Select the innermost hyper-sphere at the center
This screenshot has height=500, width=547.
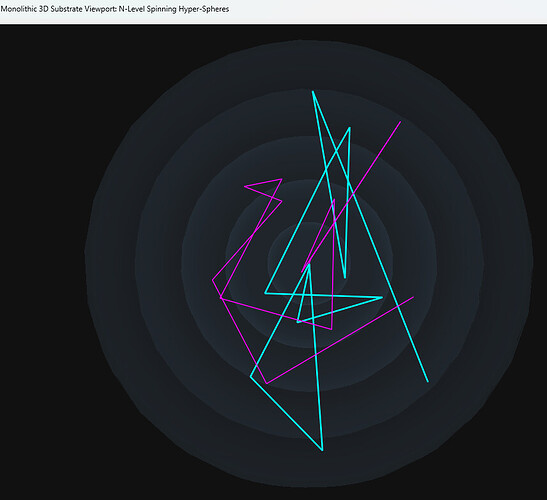pos(308,262)
